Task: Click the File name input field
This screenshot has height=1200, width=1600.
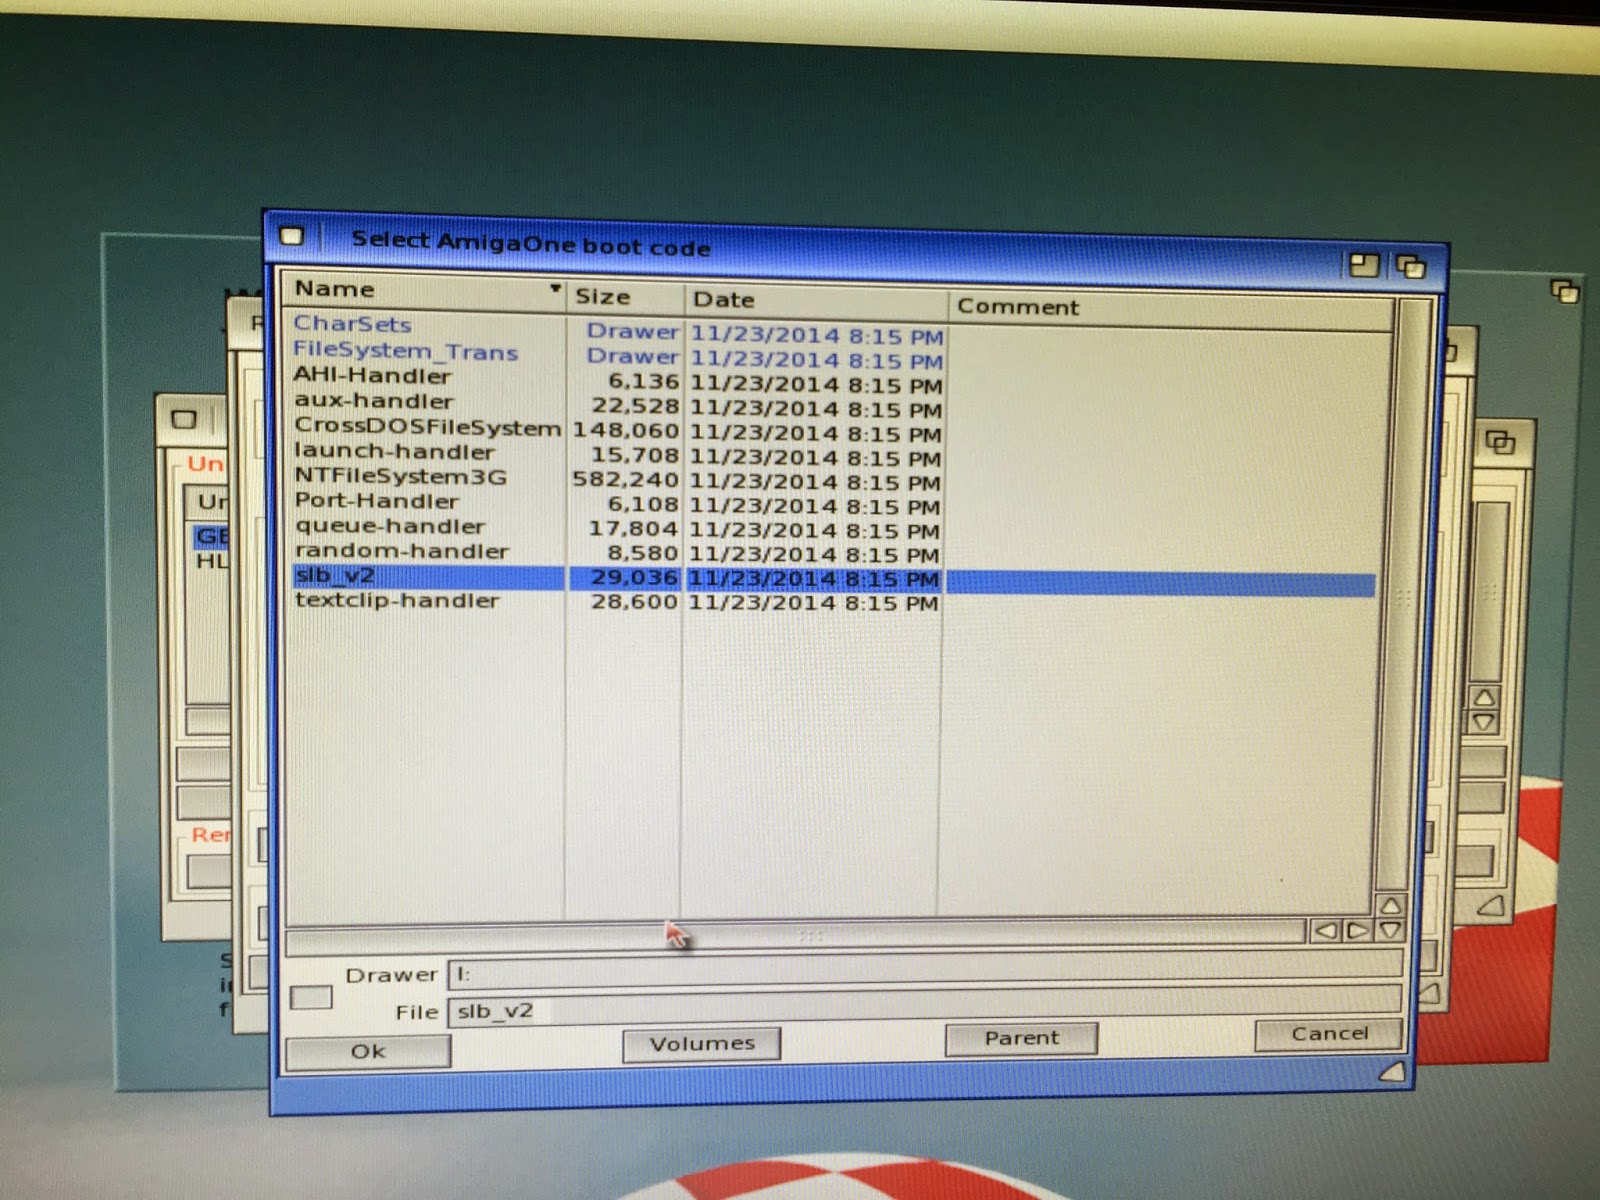Action: pos(925,1007)
